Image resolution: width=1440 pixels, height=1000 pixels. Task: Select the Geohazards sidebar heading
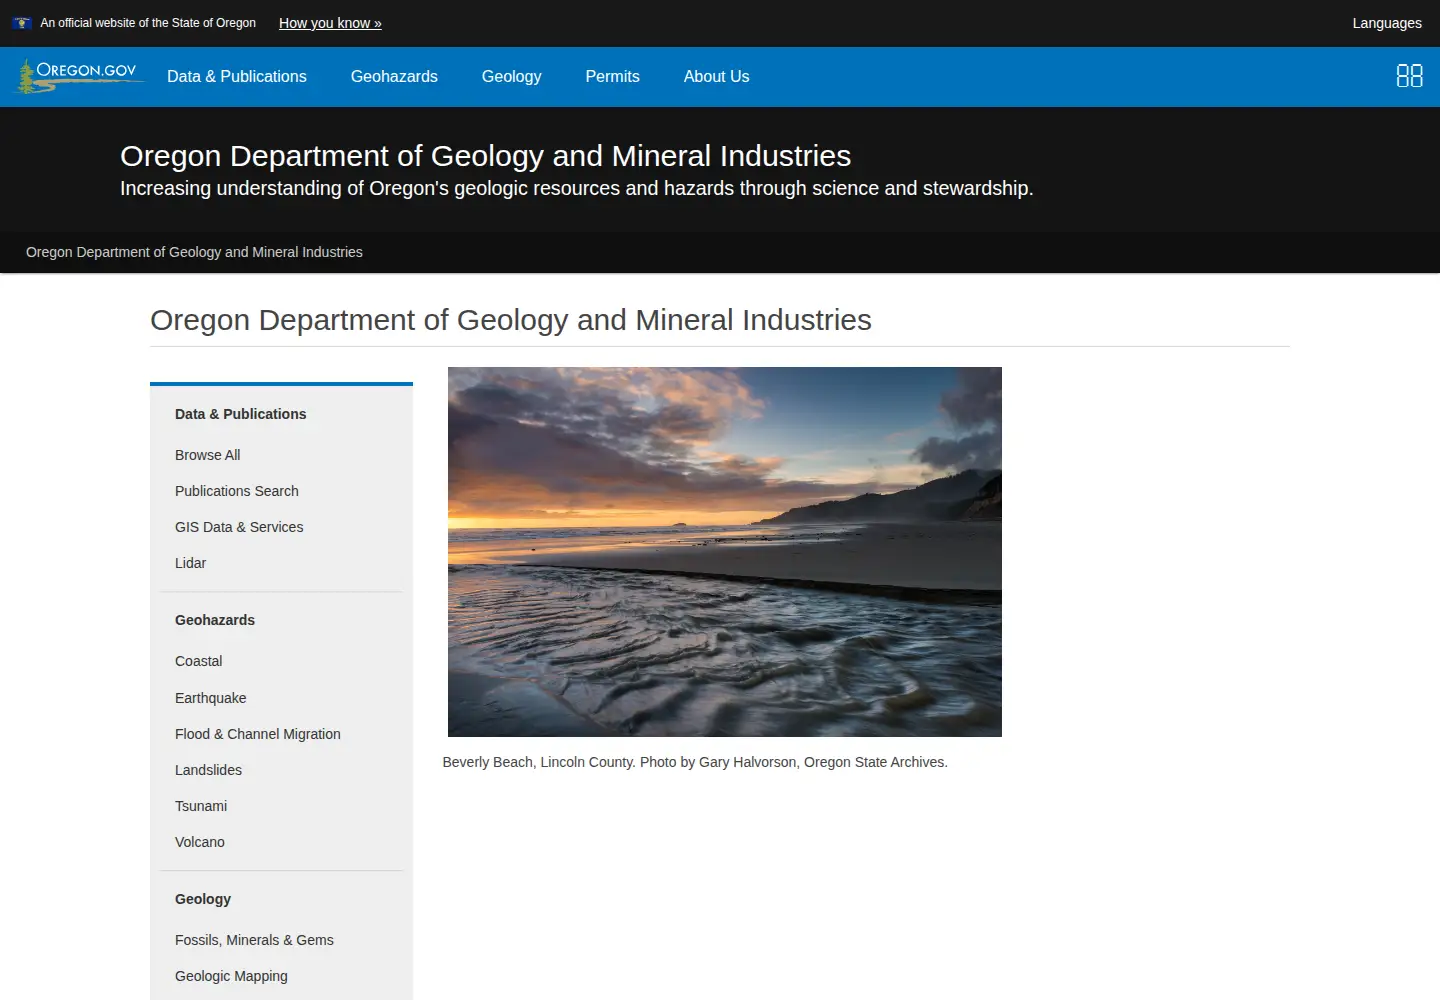tap(215, 620)
